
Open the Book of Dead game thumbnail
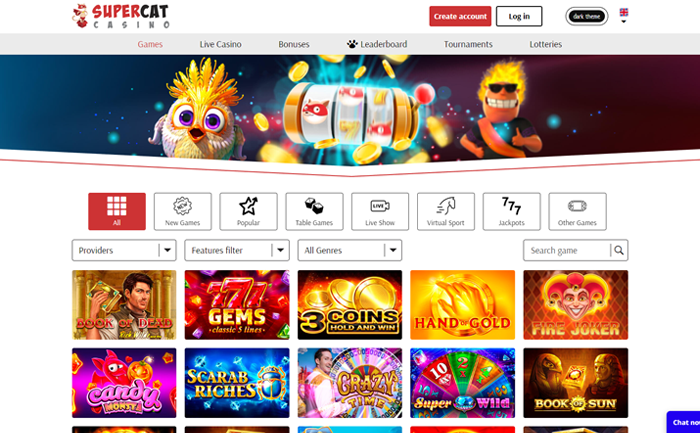tap(124, 305)
